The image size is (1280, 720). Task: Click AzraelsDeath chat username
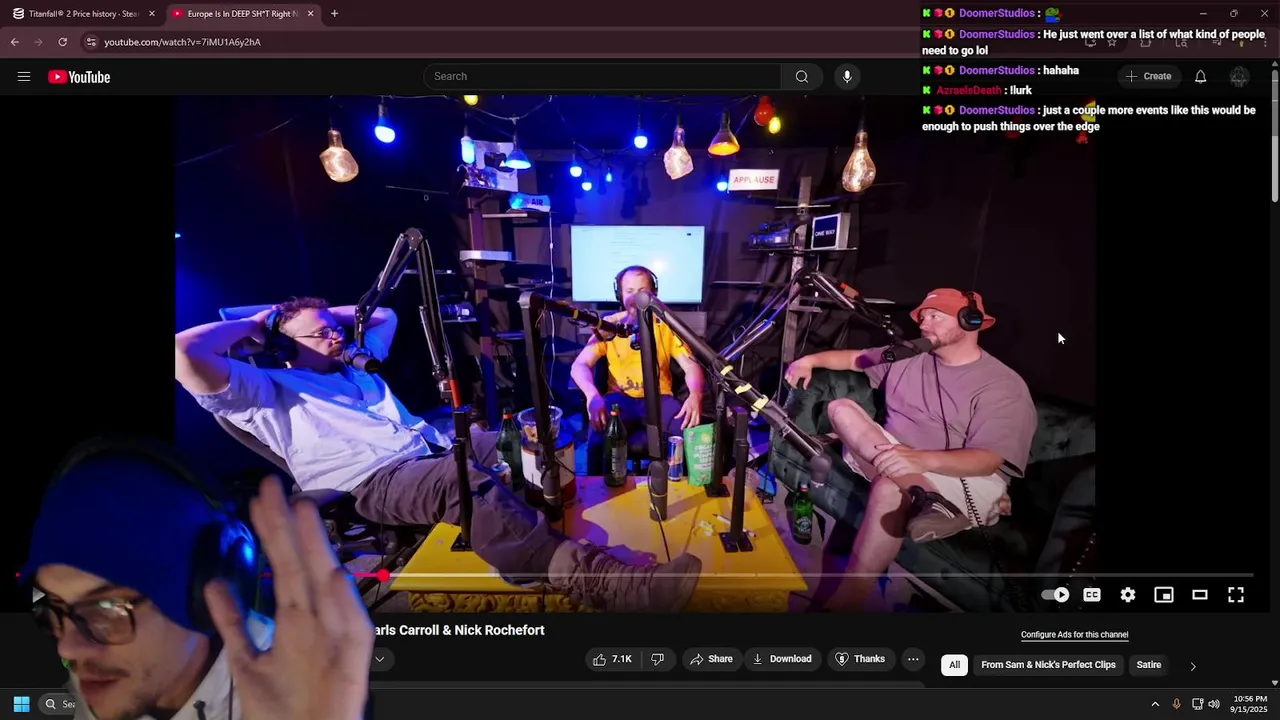pos(968,91)
